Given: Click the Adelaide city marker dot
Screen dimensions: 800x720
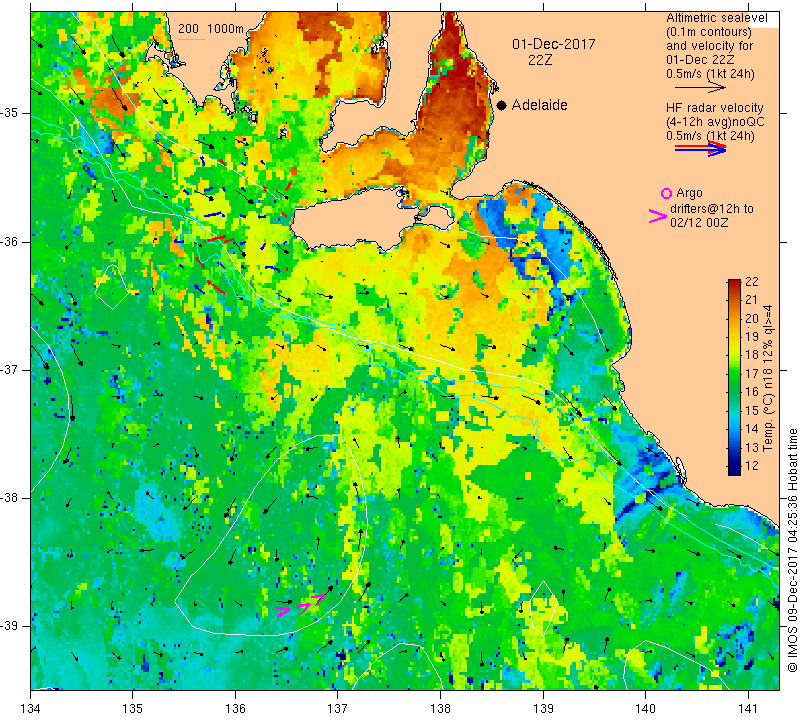Looking at the screenshot, I should [x=502, y=105].
